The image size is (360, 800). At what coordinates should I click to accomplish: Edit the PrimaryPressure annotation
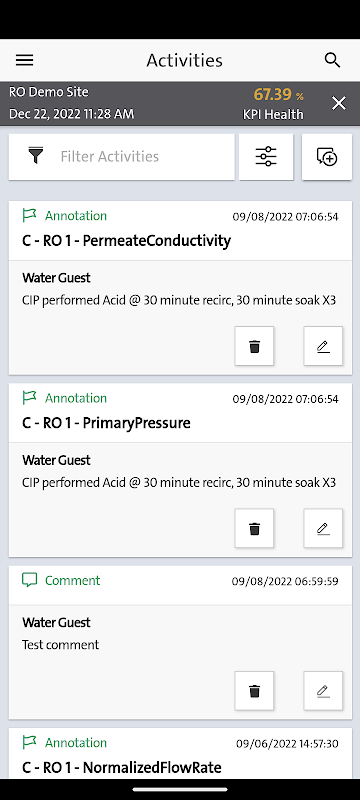tap(323, 528)
